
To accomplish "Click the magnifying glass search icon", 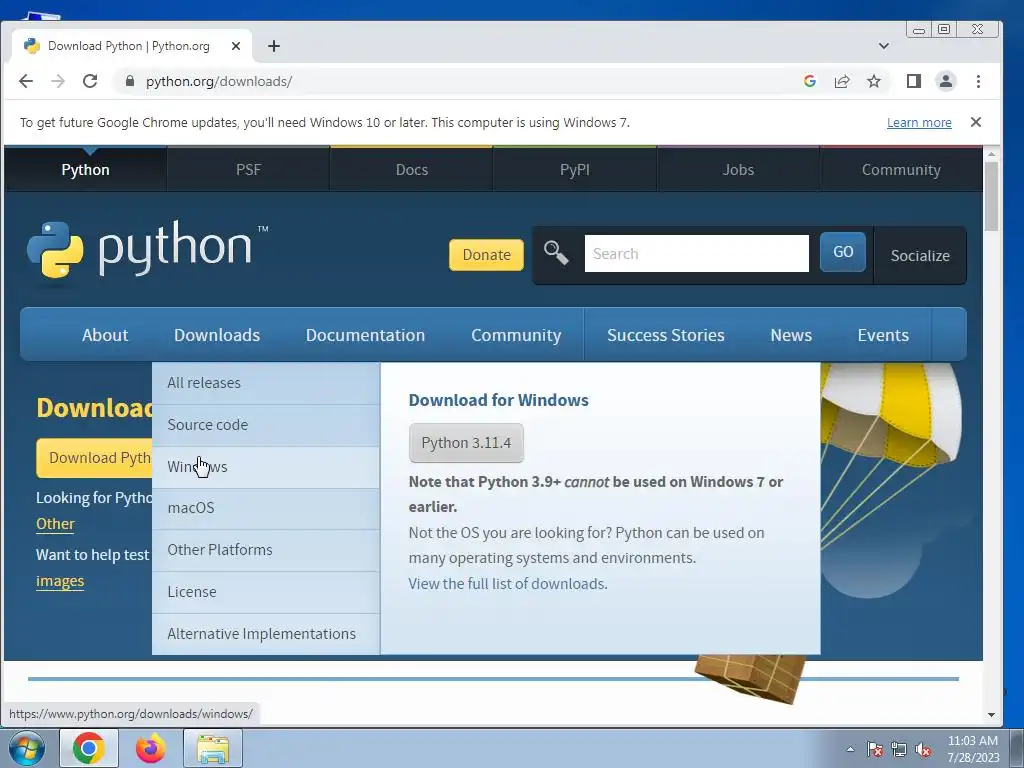I will point(556,252).
